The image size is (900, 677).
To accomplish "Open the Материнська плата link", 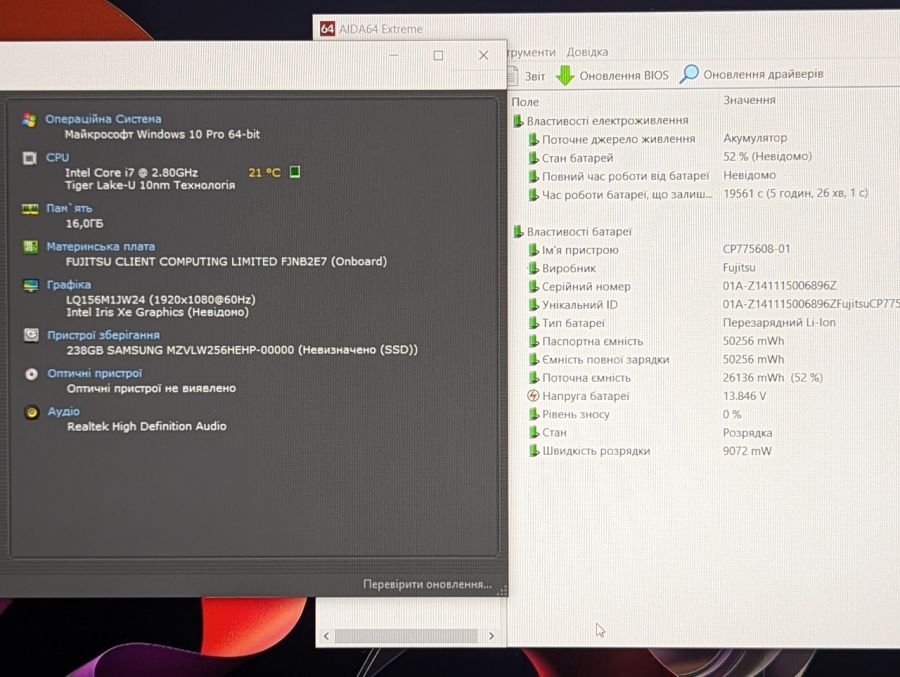I will [x=100, y=246].
